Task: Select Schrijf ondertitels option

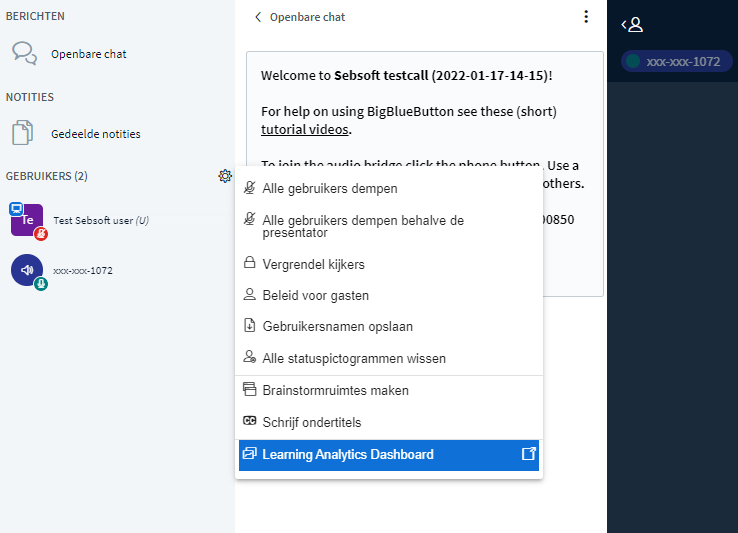Action: click(389, 422)
